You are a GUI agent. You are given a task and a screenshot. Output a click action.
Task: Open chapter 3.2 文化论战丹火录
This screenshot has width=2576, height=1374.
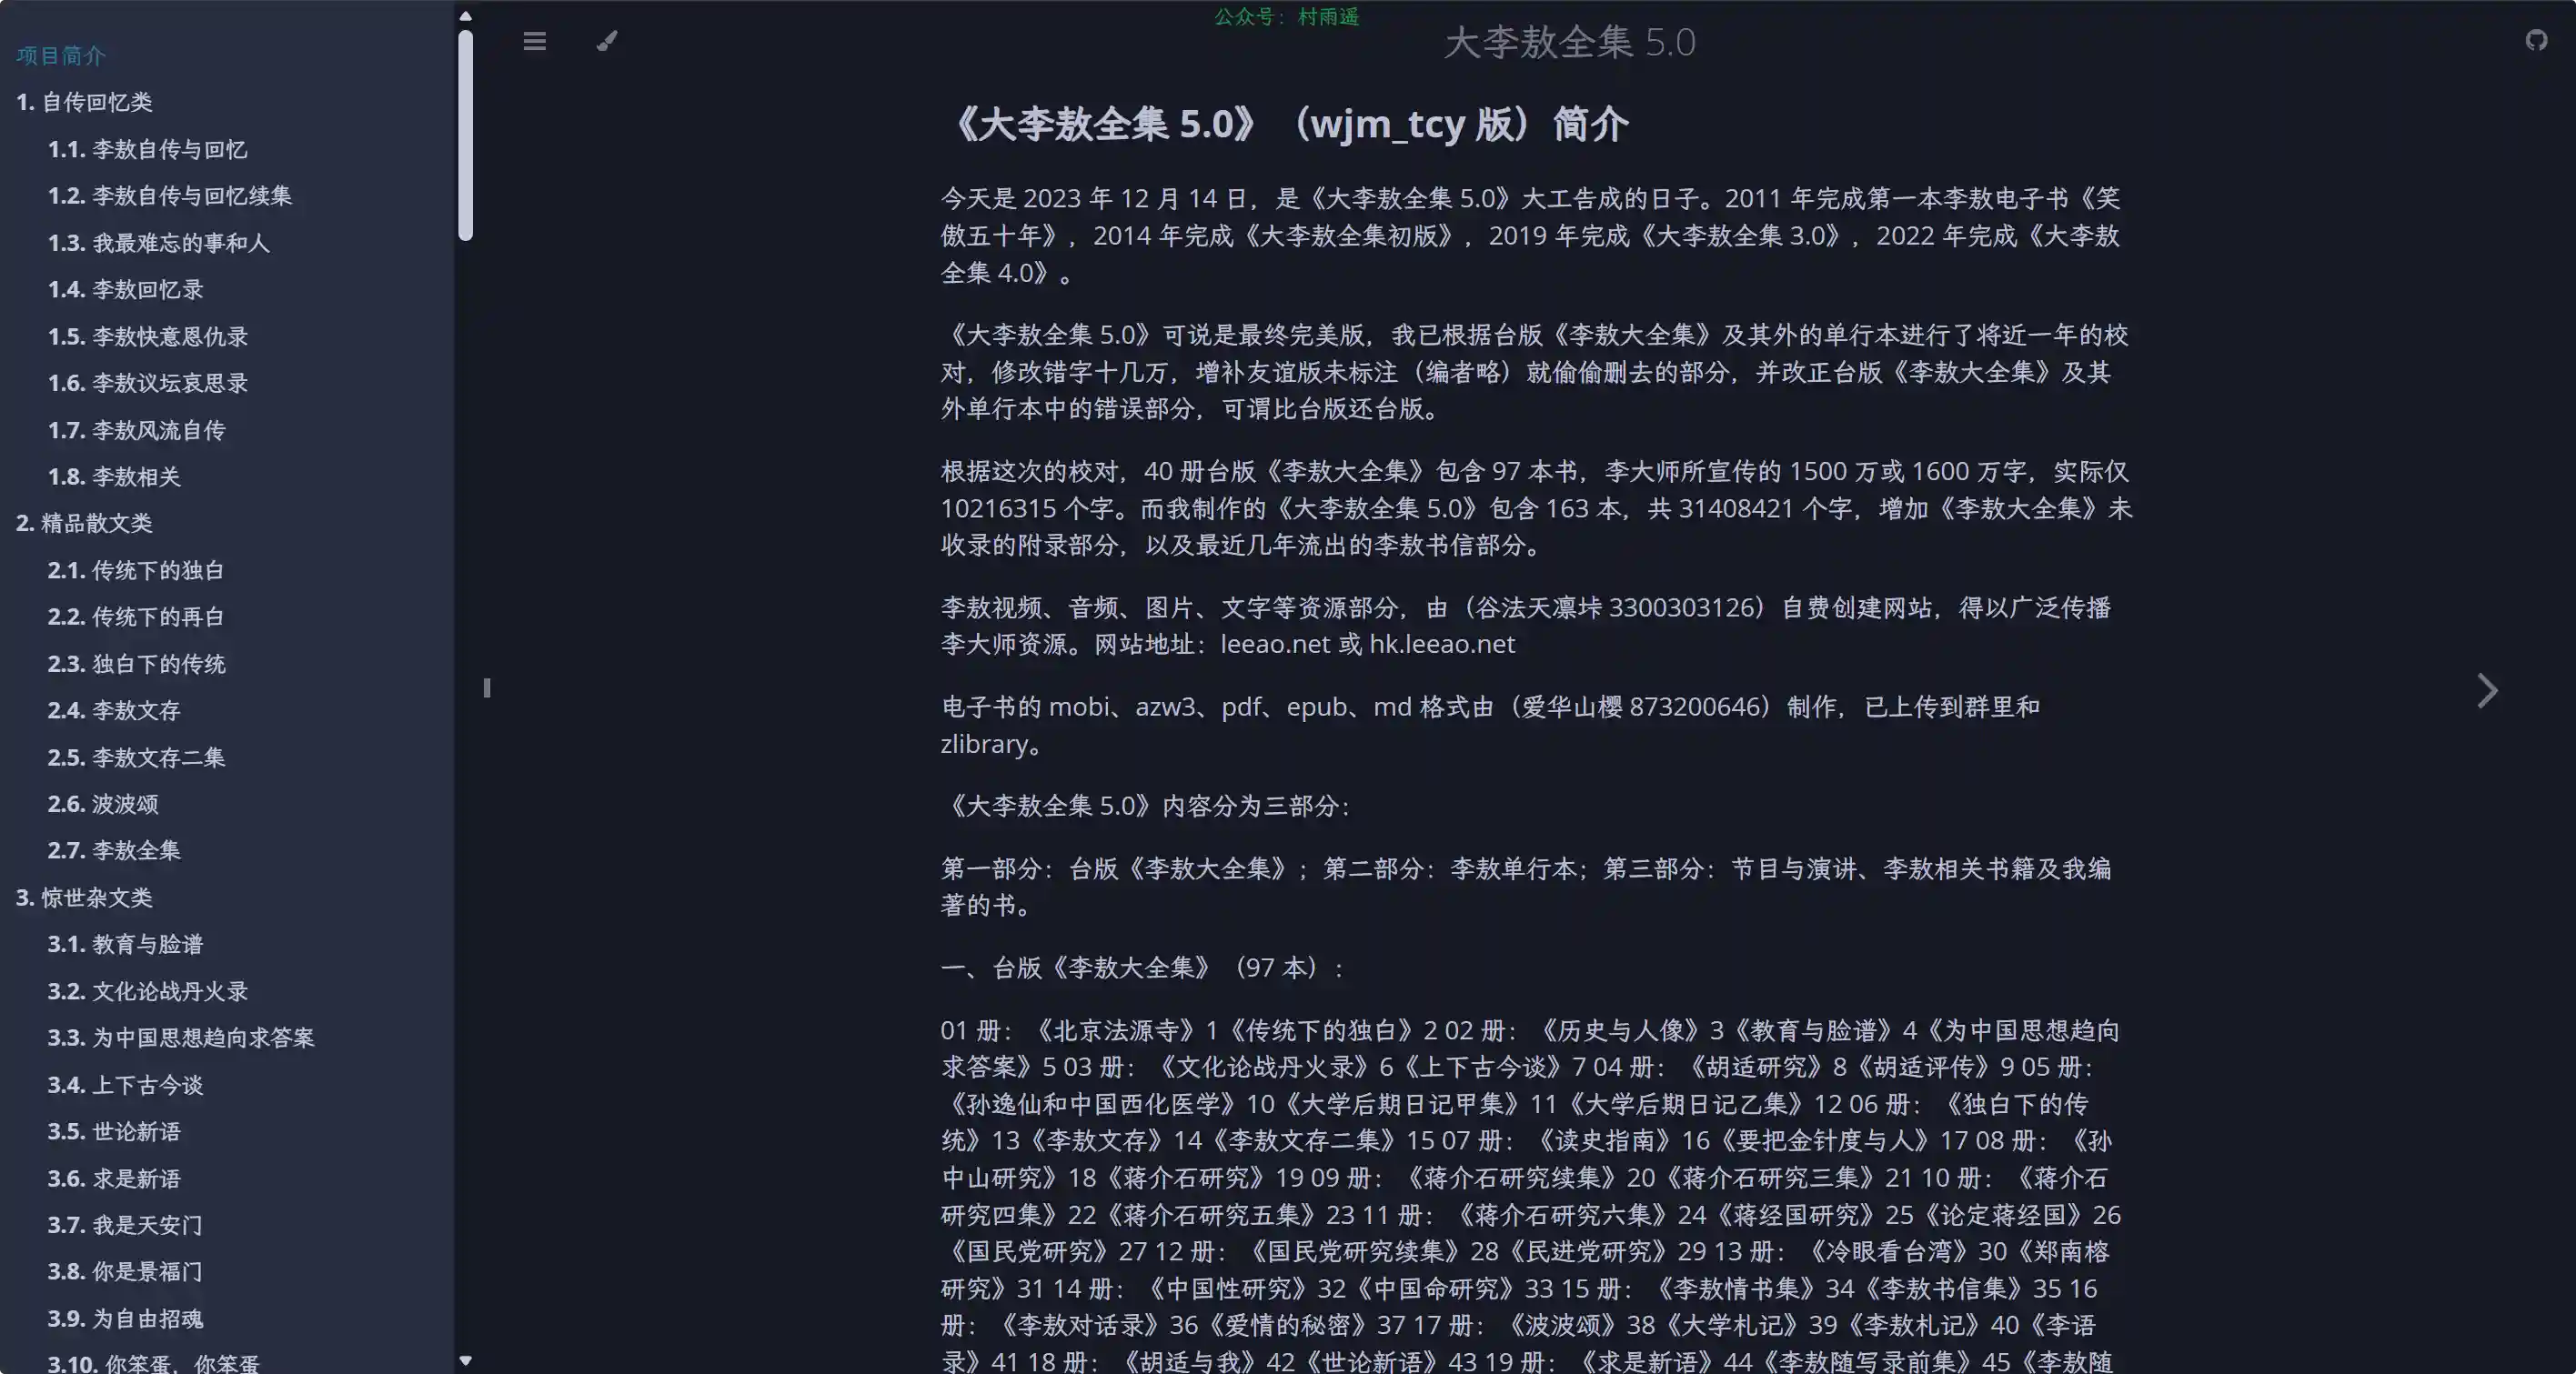coord(148,991)
